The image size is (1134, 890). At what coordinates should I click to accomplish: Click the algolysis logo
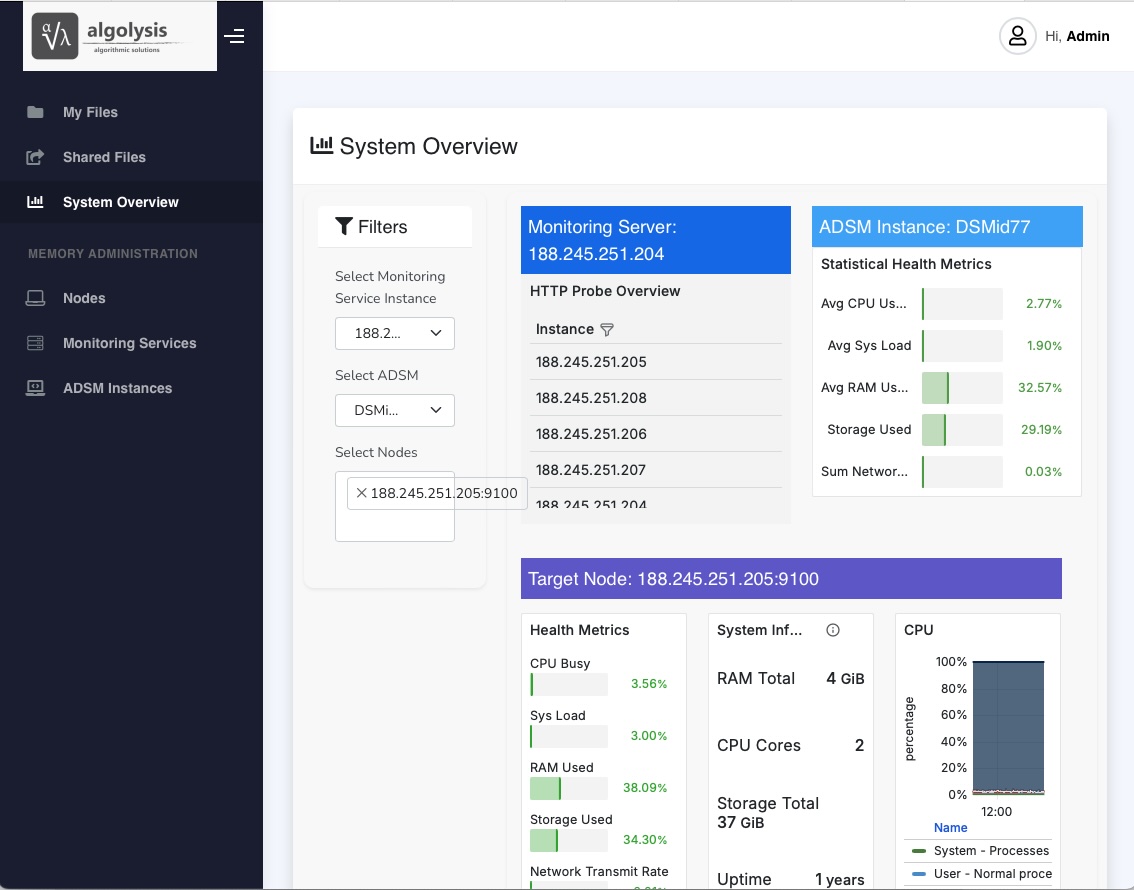[x=120, y=36]
